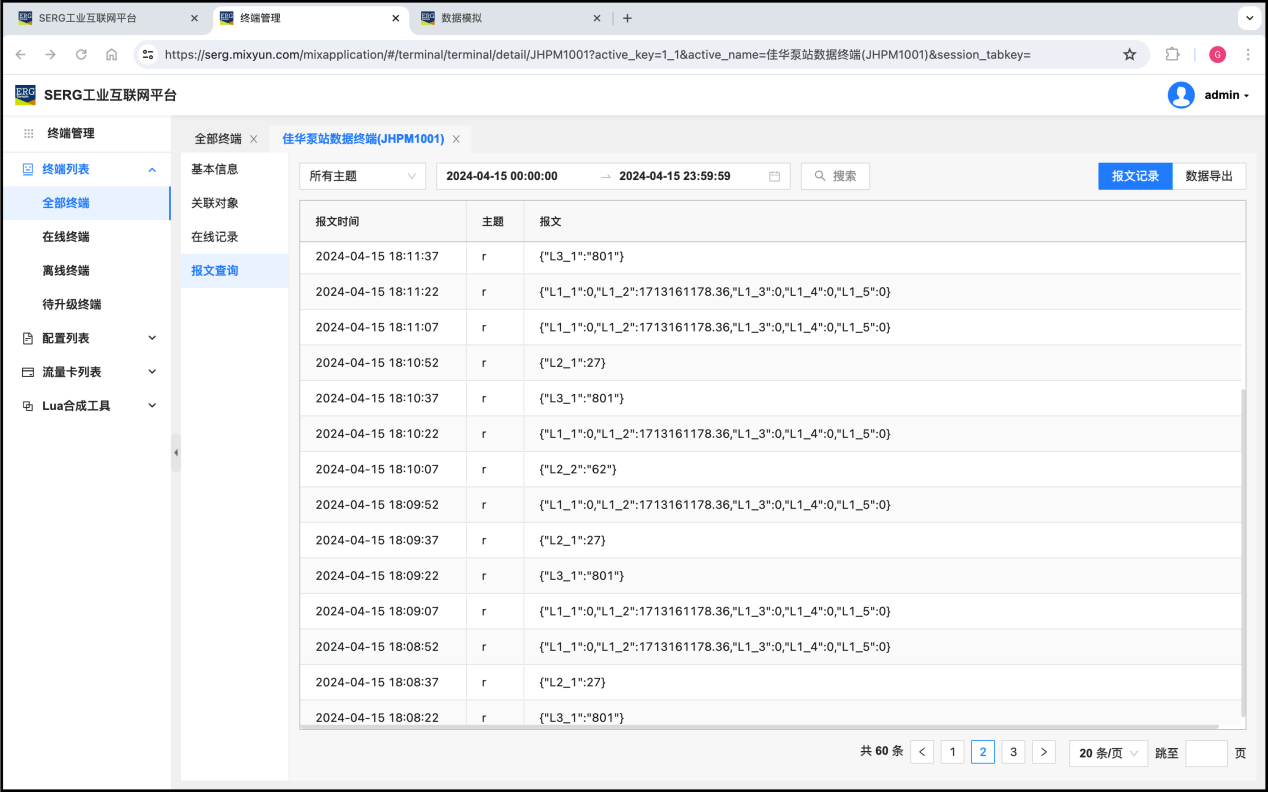Click the 数据导出 button
1268x792 pixels.
point(1209,176)
